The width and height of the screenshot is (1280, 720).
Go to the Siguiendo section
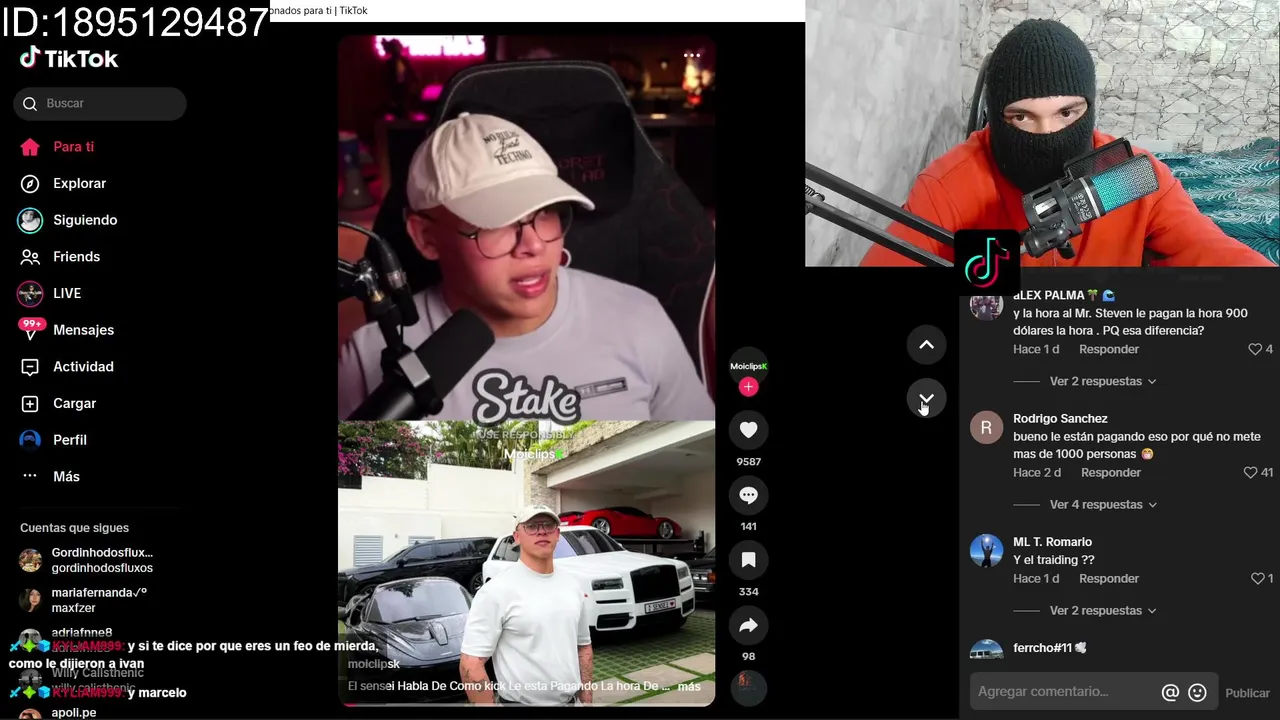coord(69,220)
